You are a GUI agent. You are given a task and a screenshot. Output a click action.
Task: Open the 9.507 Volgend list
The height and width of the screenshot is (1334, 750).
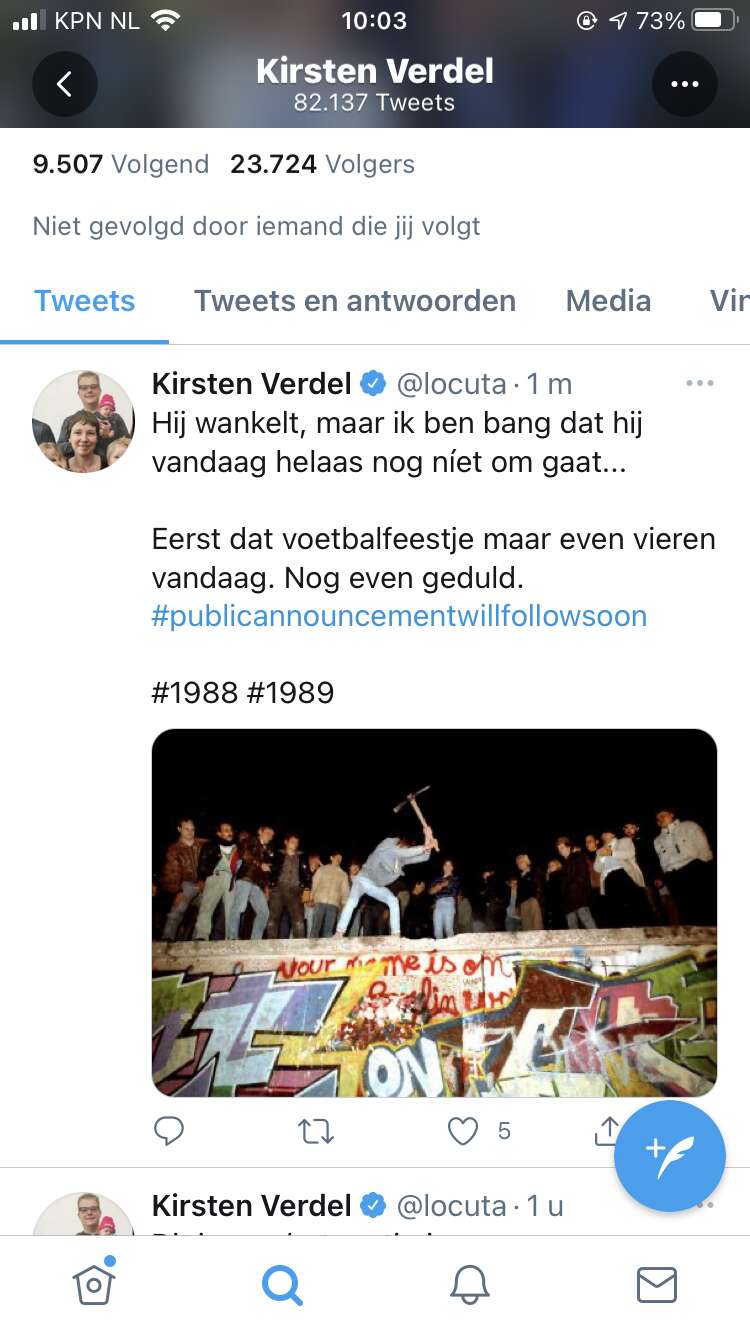tap(121, 164)
